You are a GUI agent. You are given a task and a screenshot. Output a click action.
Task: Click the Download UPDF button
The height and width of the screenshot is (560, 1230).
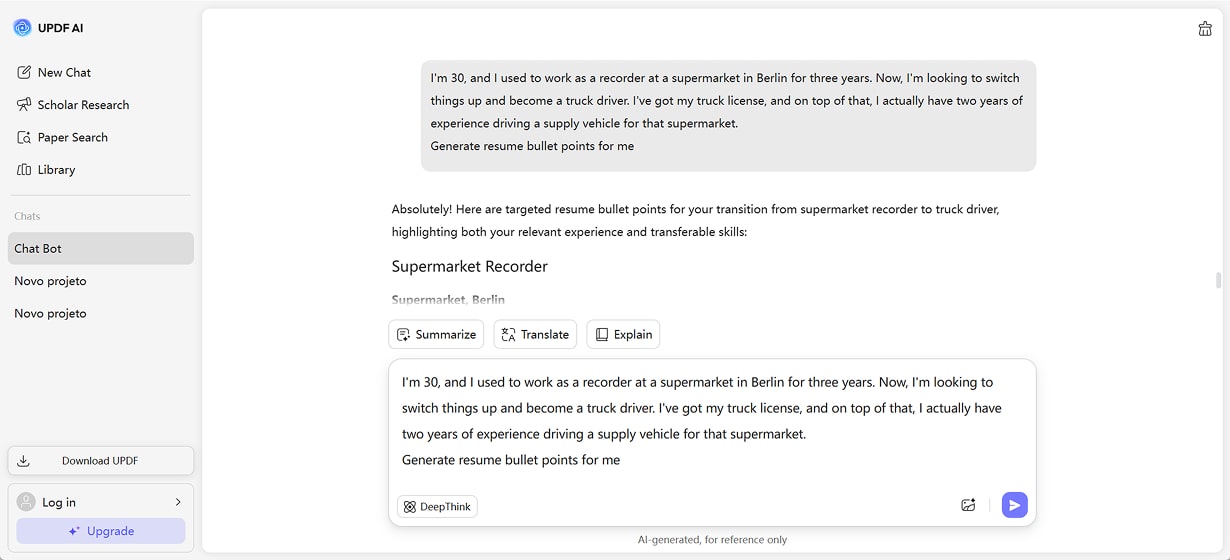coord(100,461)
